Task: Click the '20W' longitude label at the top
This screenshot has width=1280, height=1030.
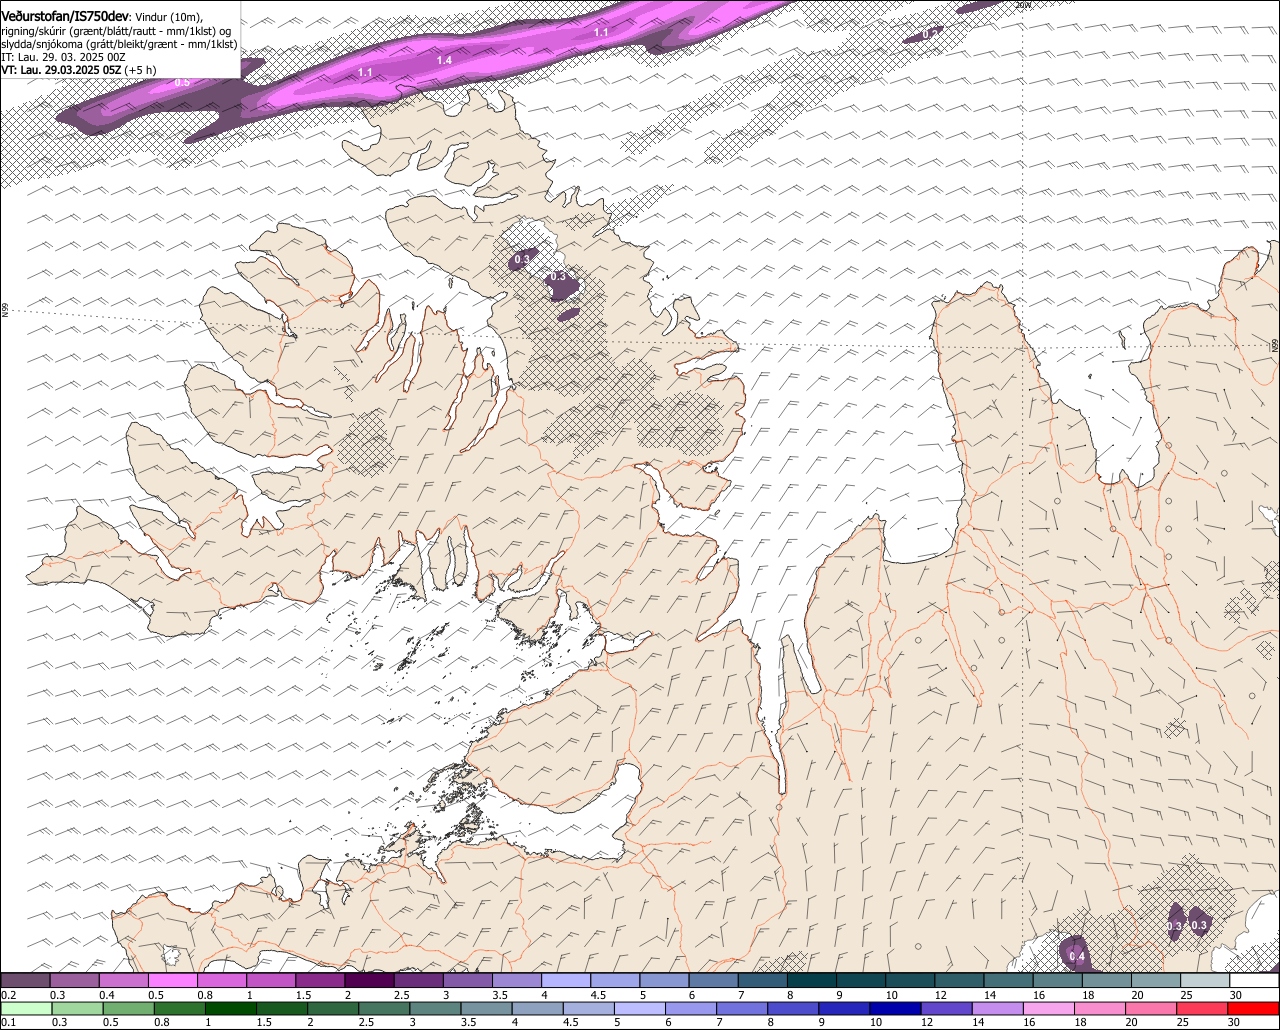Action: click(x=1023, y=5)
